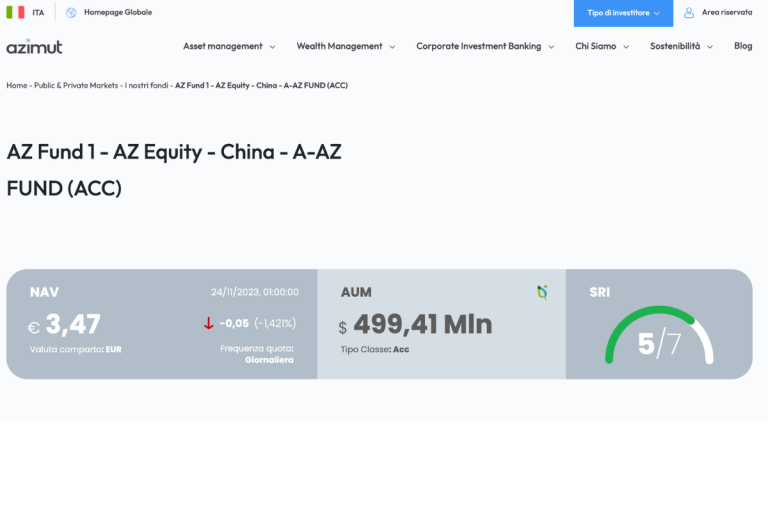Click the euro symbol next to 3,47
Viewport: 768px width, 512px height.
click(33, 327)
